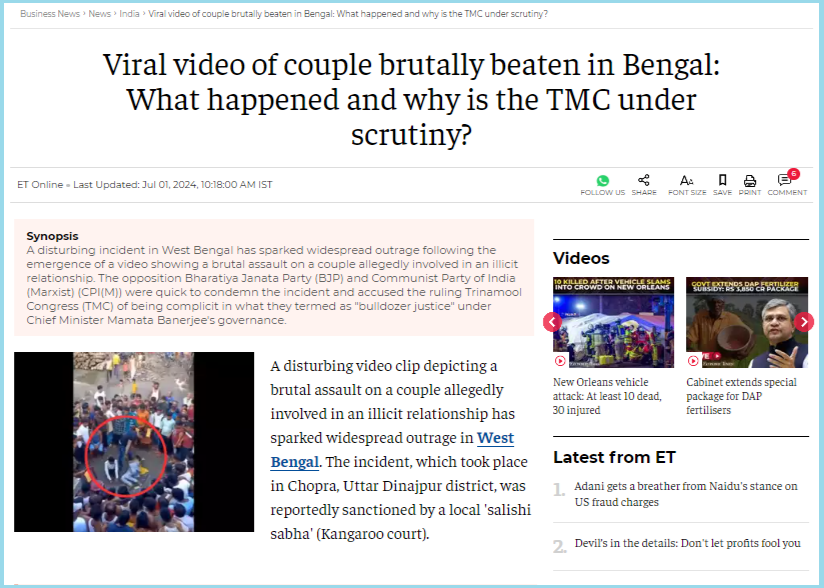Image resolution: width=824 pixels, height=588 pixels.
Task: Click the WhatsApp Follow Us icon
Action: [603, 181]
